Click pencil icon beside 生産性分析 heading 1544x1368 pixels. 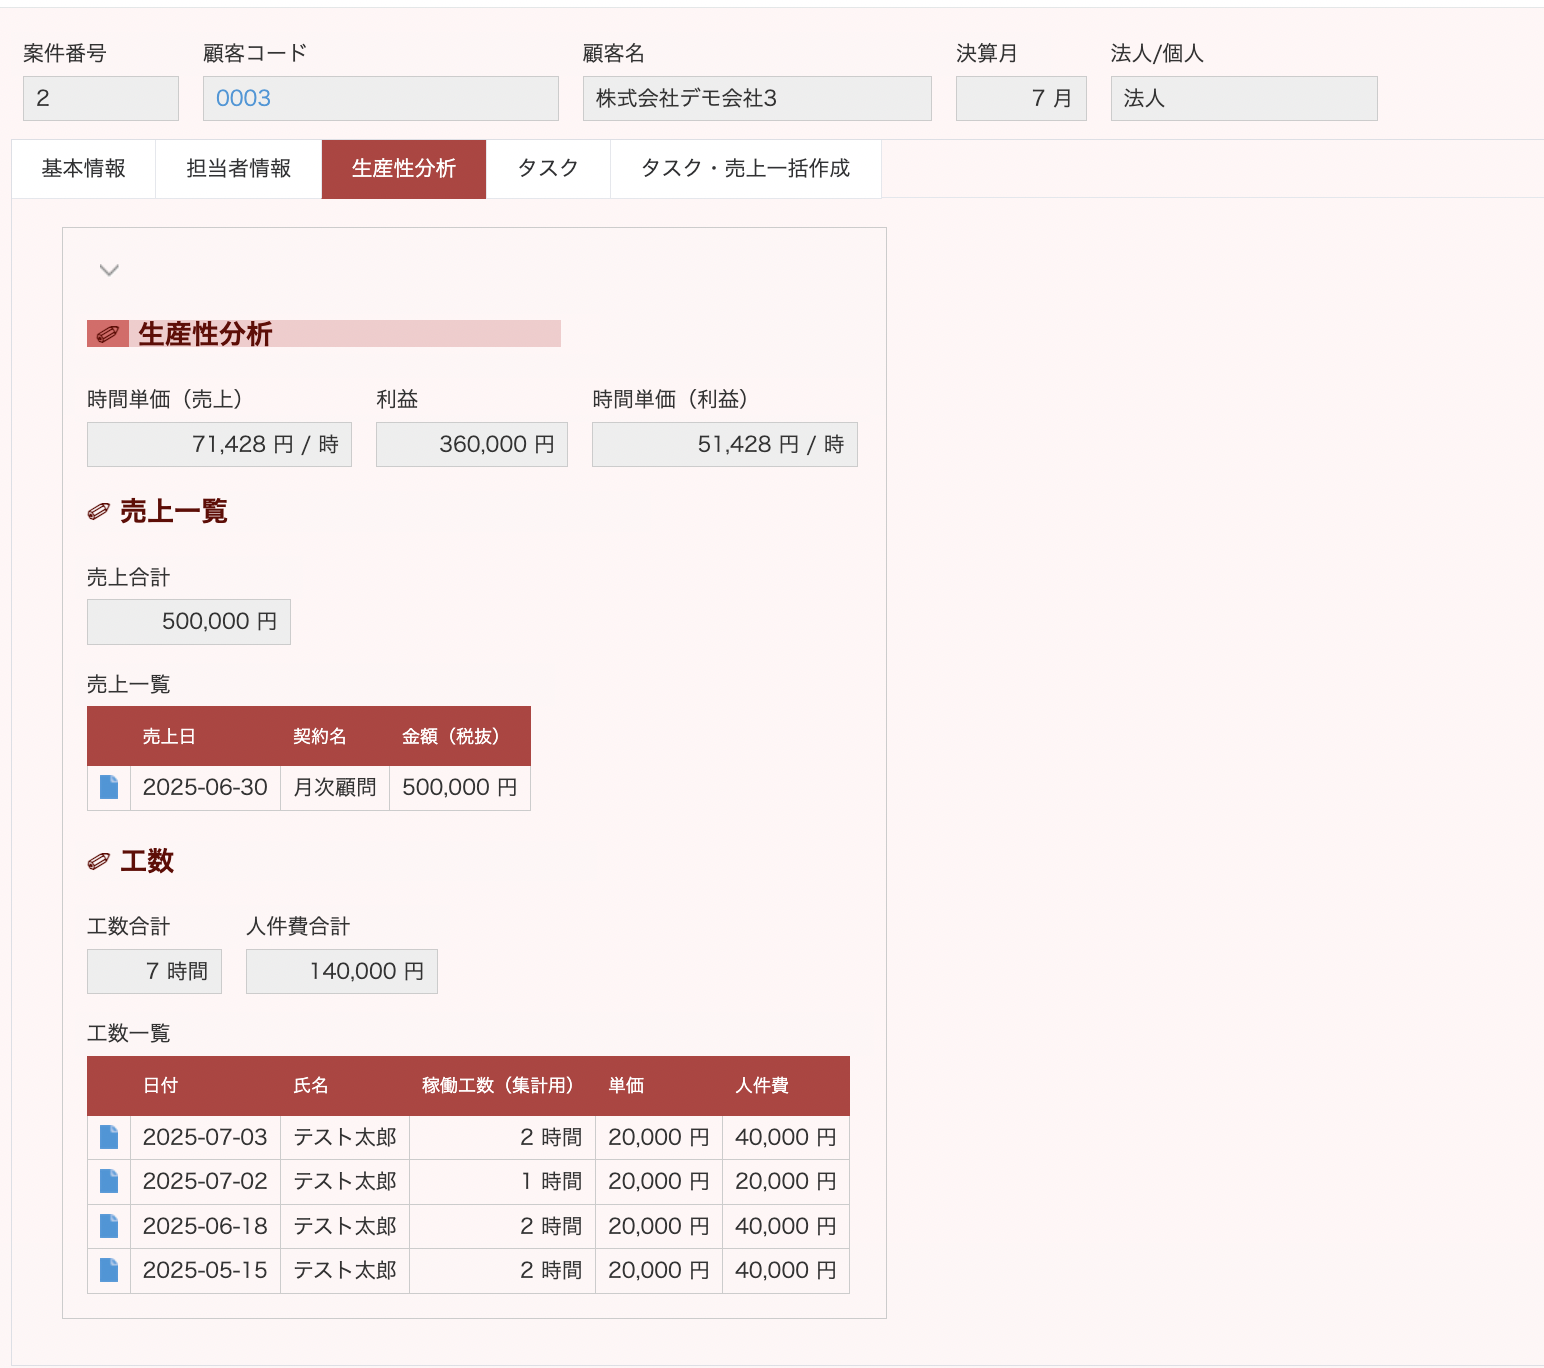[x=108, y=334]
